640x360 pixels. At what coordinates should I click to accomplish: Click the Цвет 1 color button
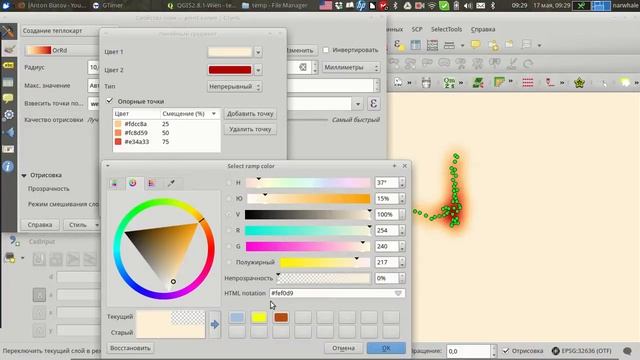point(230,52)
